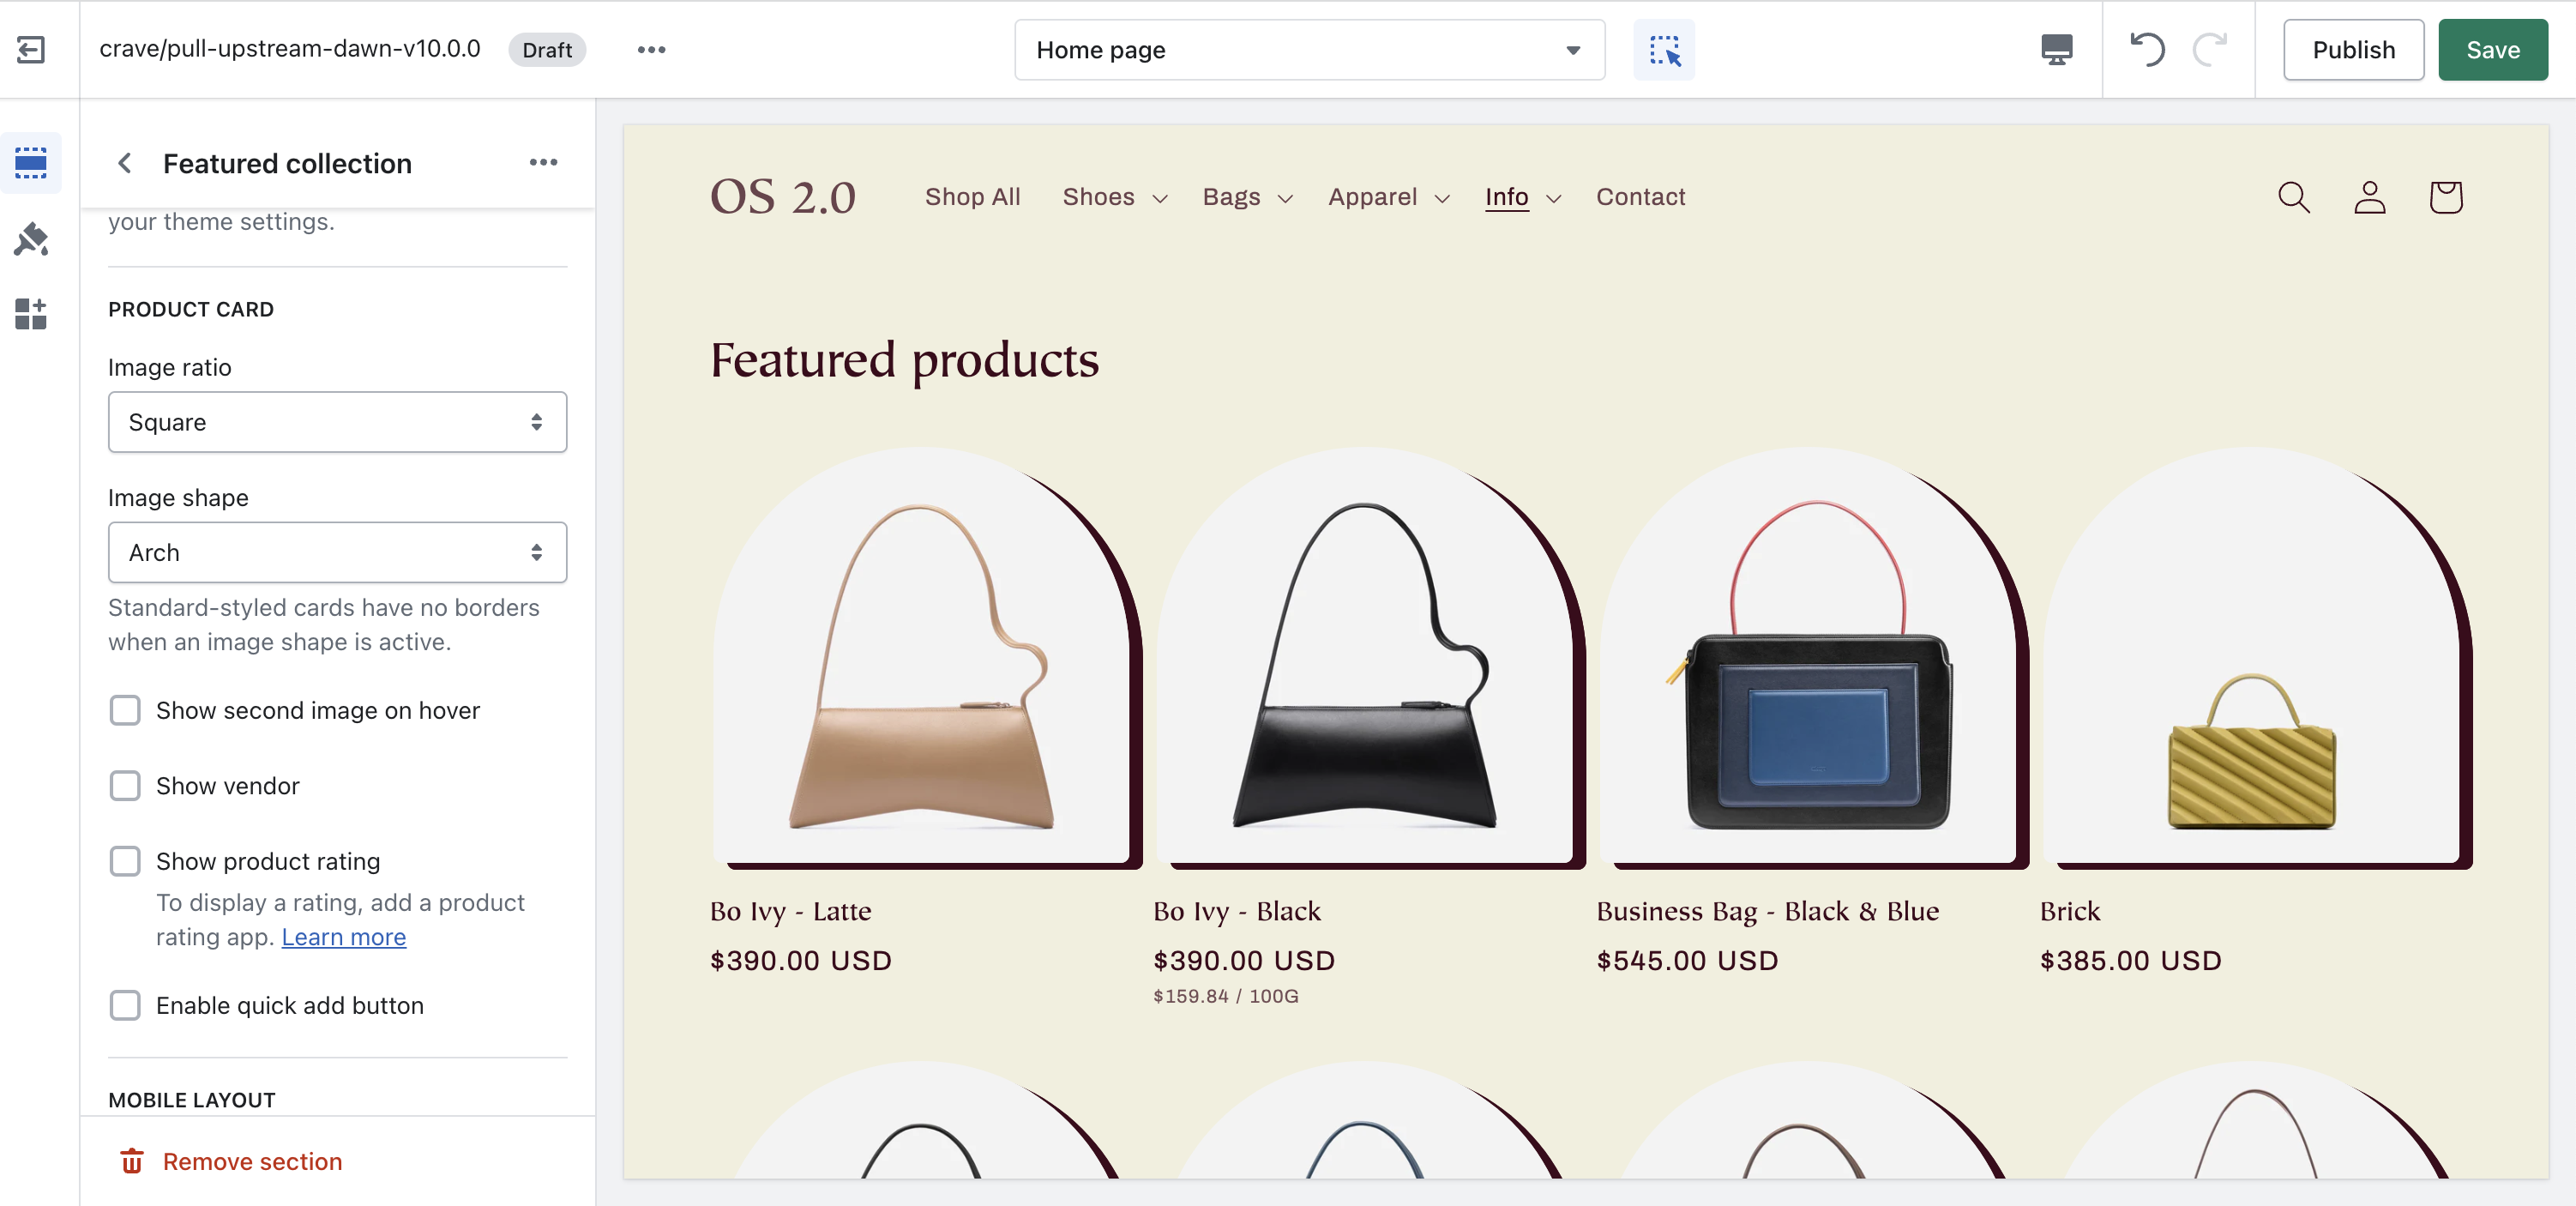This screenshot has width=2576, height=1206.
Task: Exit the theme editor
Action: coord(31,50)
